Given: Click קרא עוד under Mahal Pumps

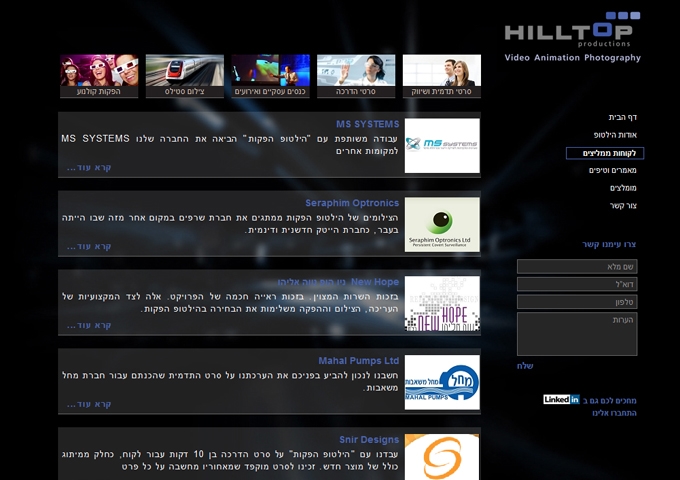Looking at the screenshot, I should click(x=89, y=404).
